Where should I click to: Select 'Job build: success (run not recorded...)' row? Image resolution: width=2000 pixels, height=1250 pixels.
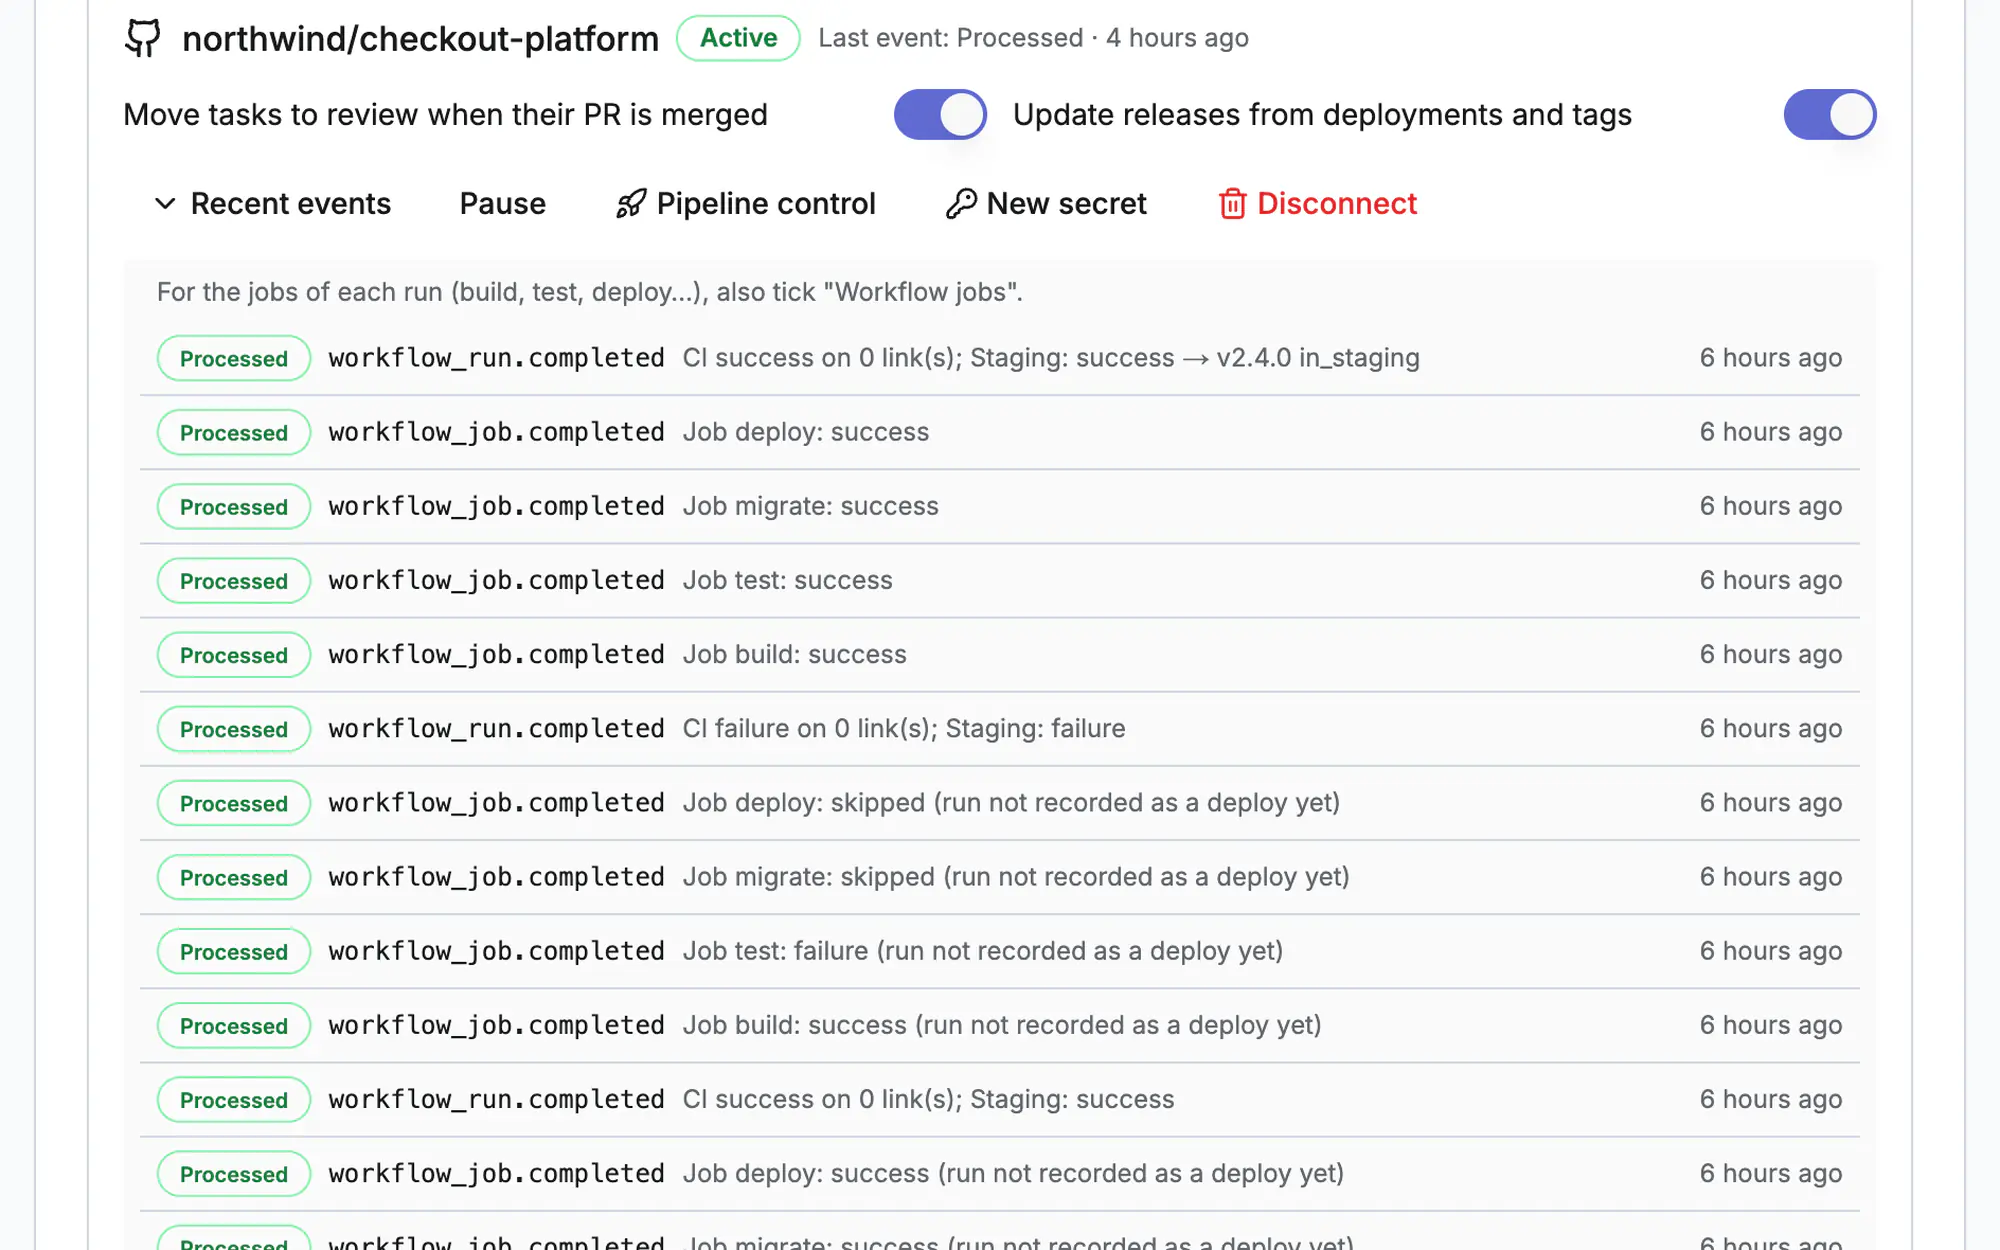point(1000,1025)
